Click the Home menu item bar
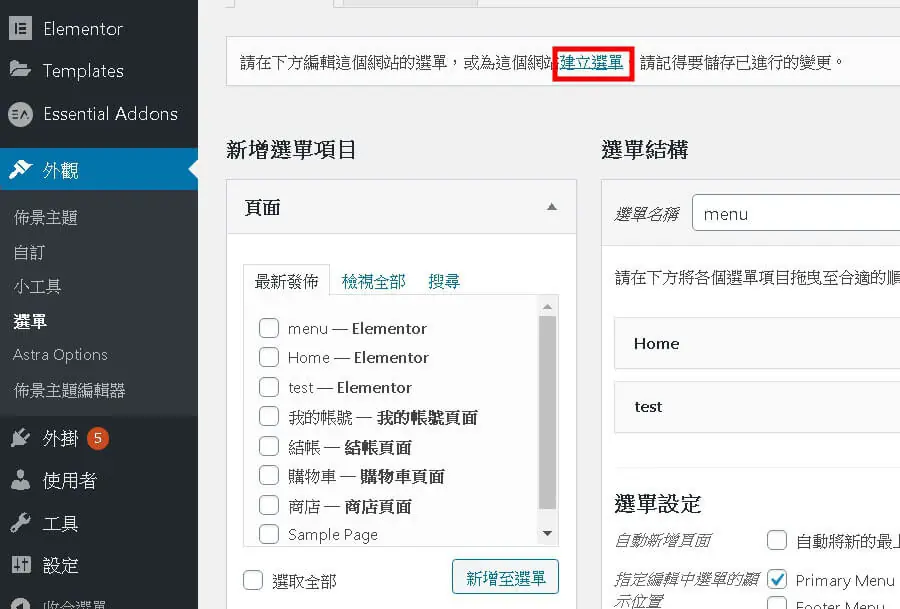Image resolution: width=900 pixels, height=609 pixels. point(757,343)
